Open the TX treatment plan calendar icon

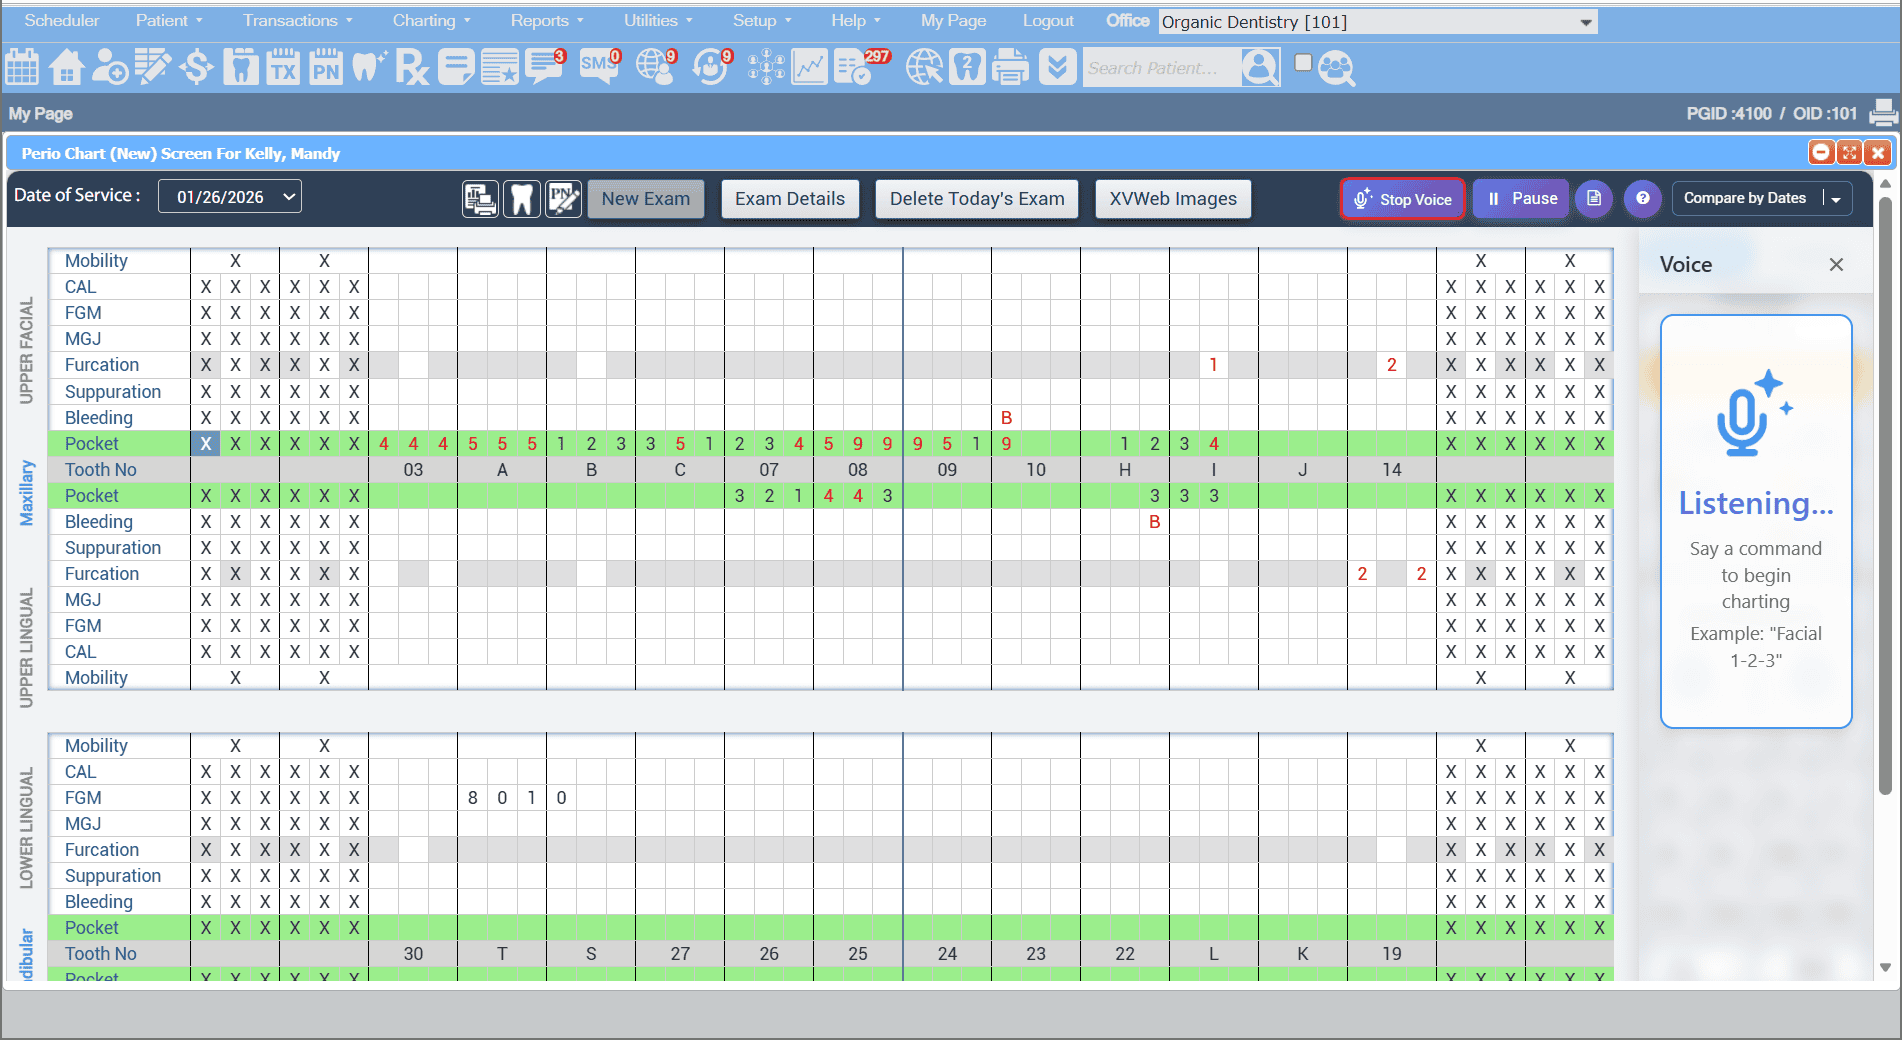(x=283, y=67)
